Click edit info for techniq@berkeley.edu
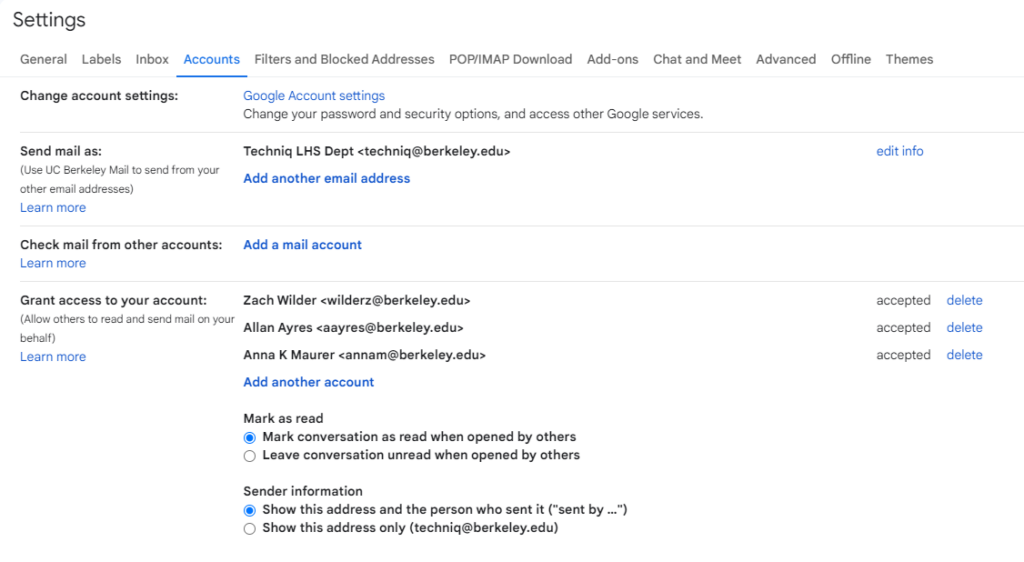1024x562 pixels. pos(899,151)
